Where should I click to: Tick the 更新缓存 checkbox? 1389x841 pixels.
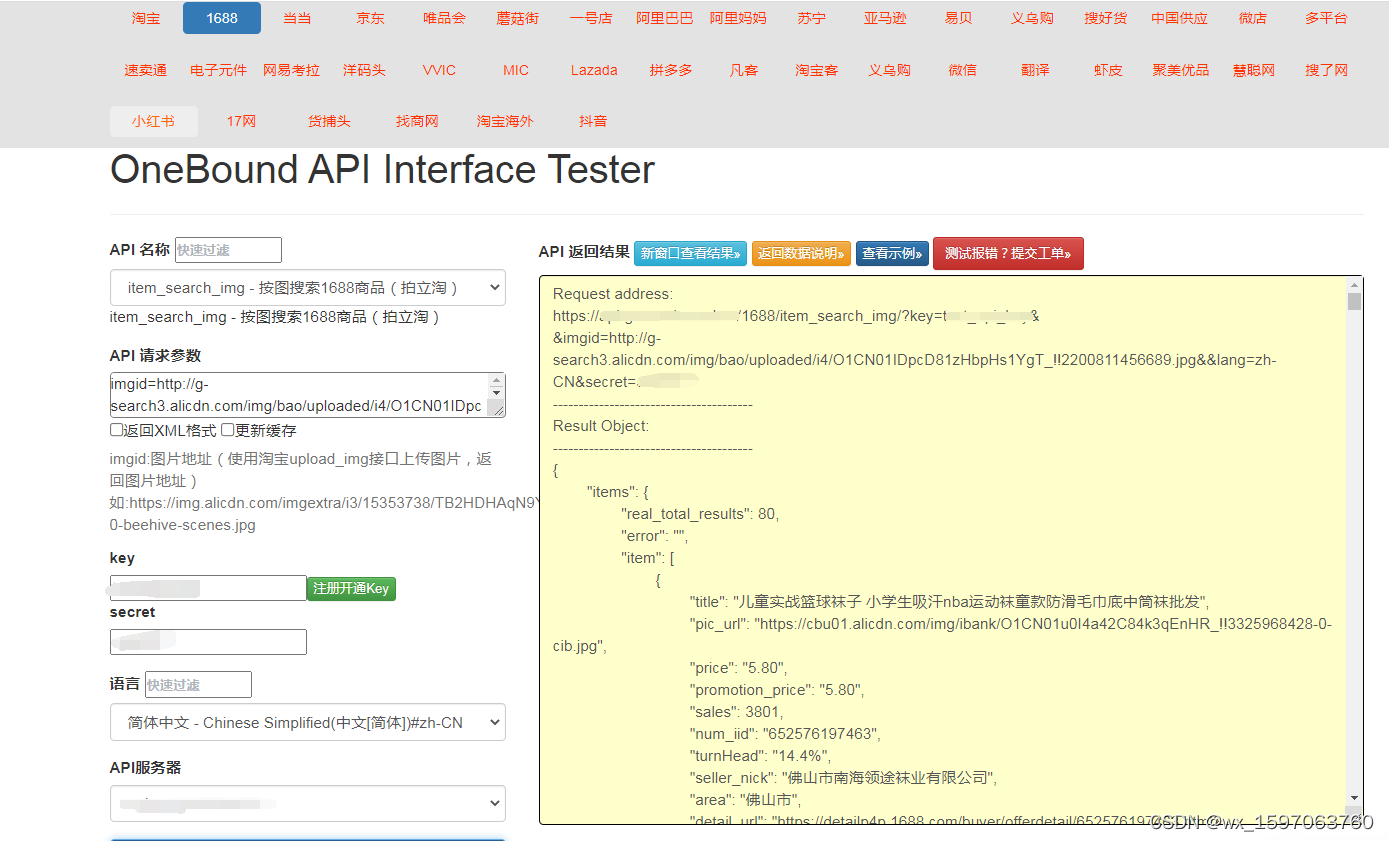click(x=227, y=430)
